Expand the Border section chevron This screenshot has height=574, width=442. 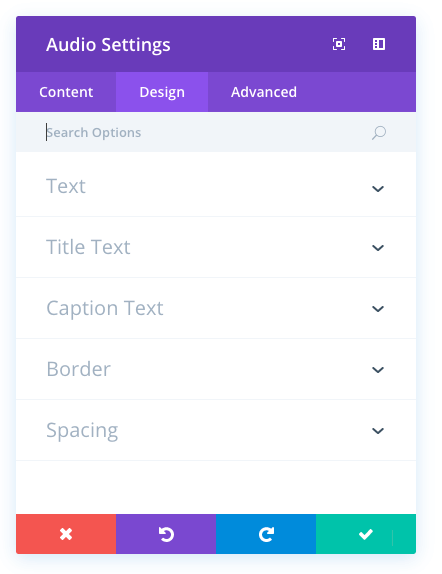click(x=378, y=370)
